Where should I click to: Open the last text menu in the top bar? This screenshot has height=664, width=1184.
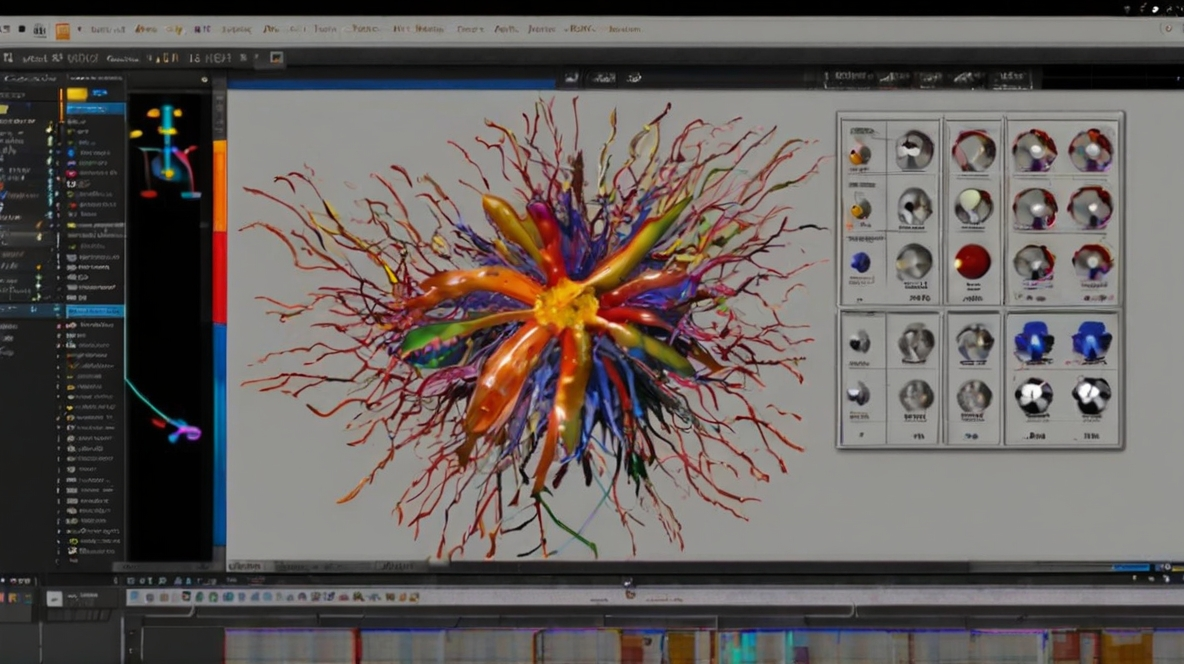coord(624,29)
